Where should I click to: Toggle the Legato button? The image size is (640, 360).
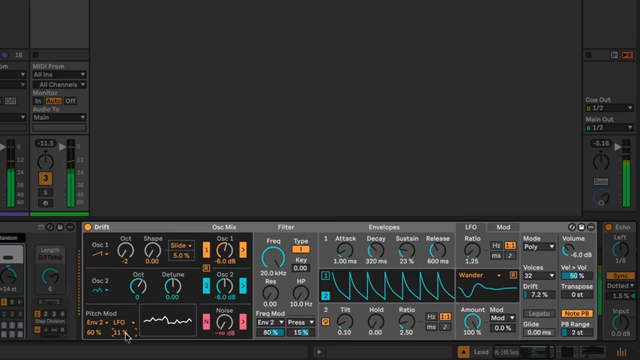[539, 314]
